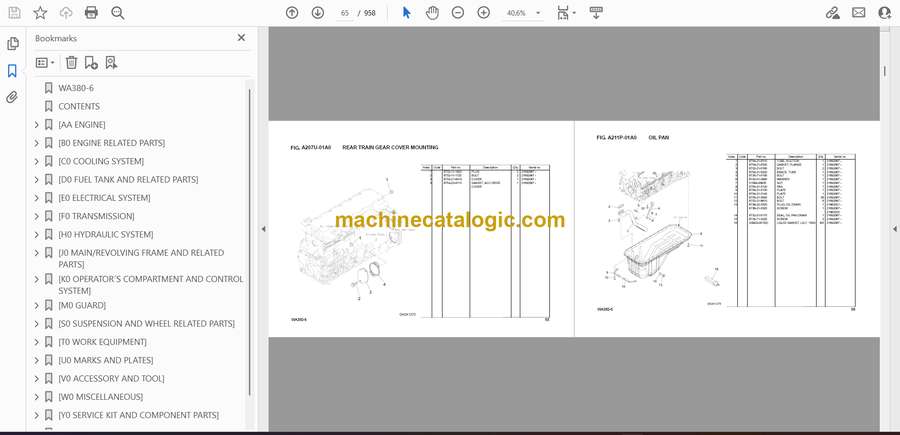Image resolution: width=900 pixels, height=435 pixels.
Task: Open the account sign-in icon
Action: pyautogui.click(x=885, y=13)
